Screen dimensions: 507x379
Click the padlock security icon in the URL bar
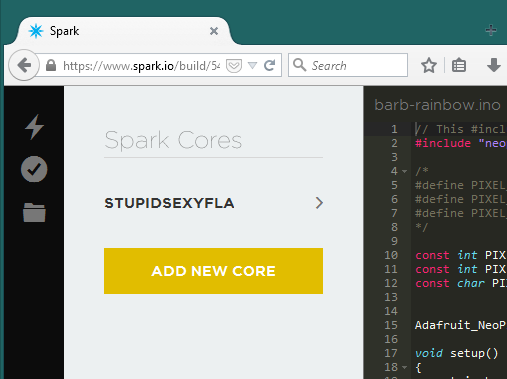click(x=51, y=65)
